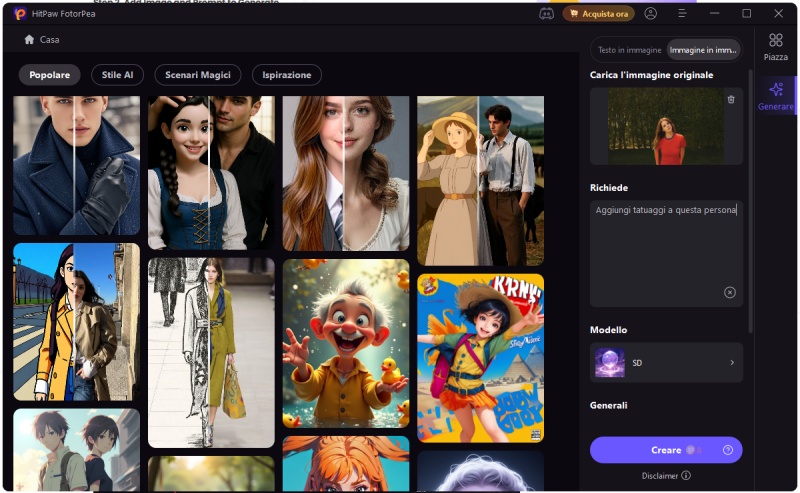Open the man in navy coat thumbnail
The width and height of the screenshot is (800, 493).
click(77, 165)
